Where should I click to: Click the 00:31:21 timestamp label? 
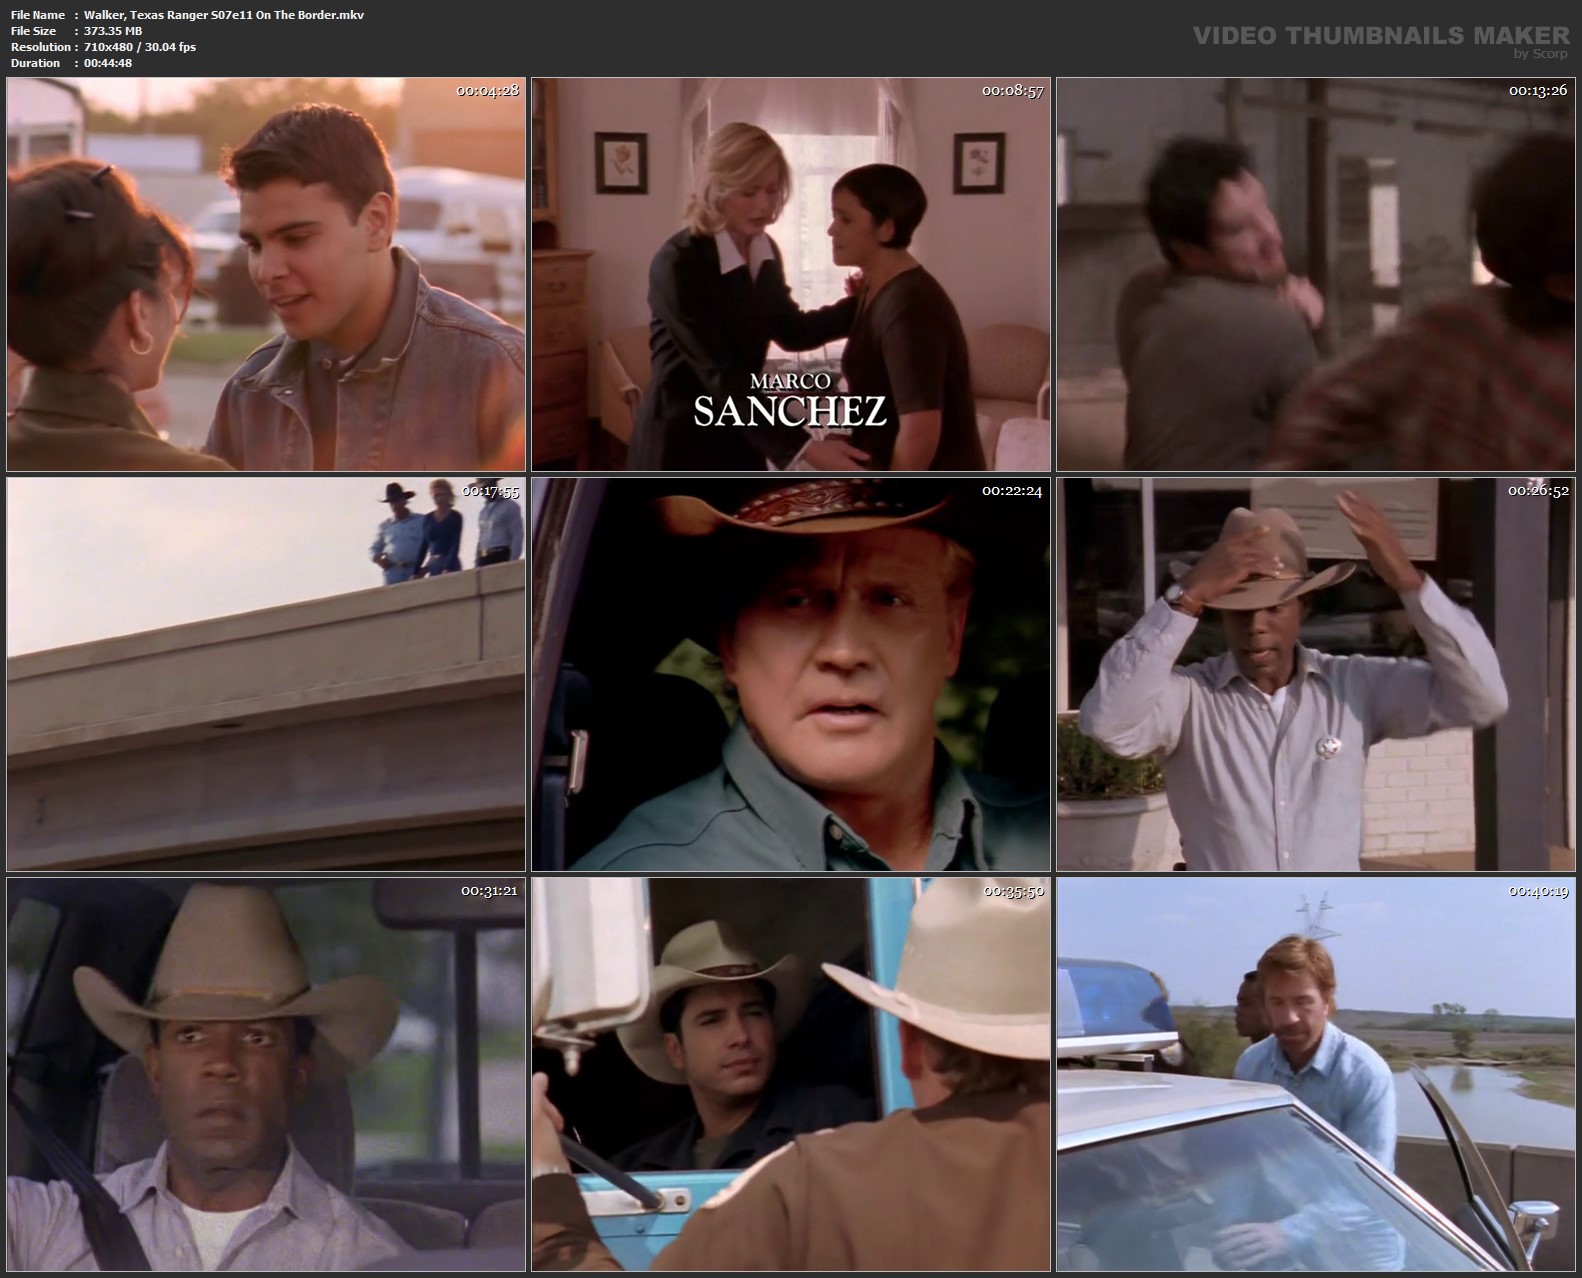488,891
